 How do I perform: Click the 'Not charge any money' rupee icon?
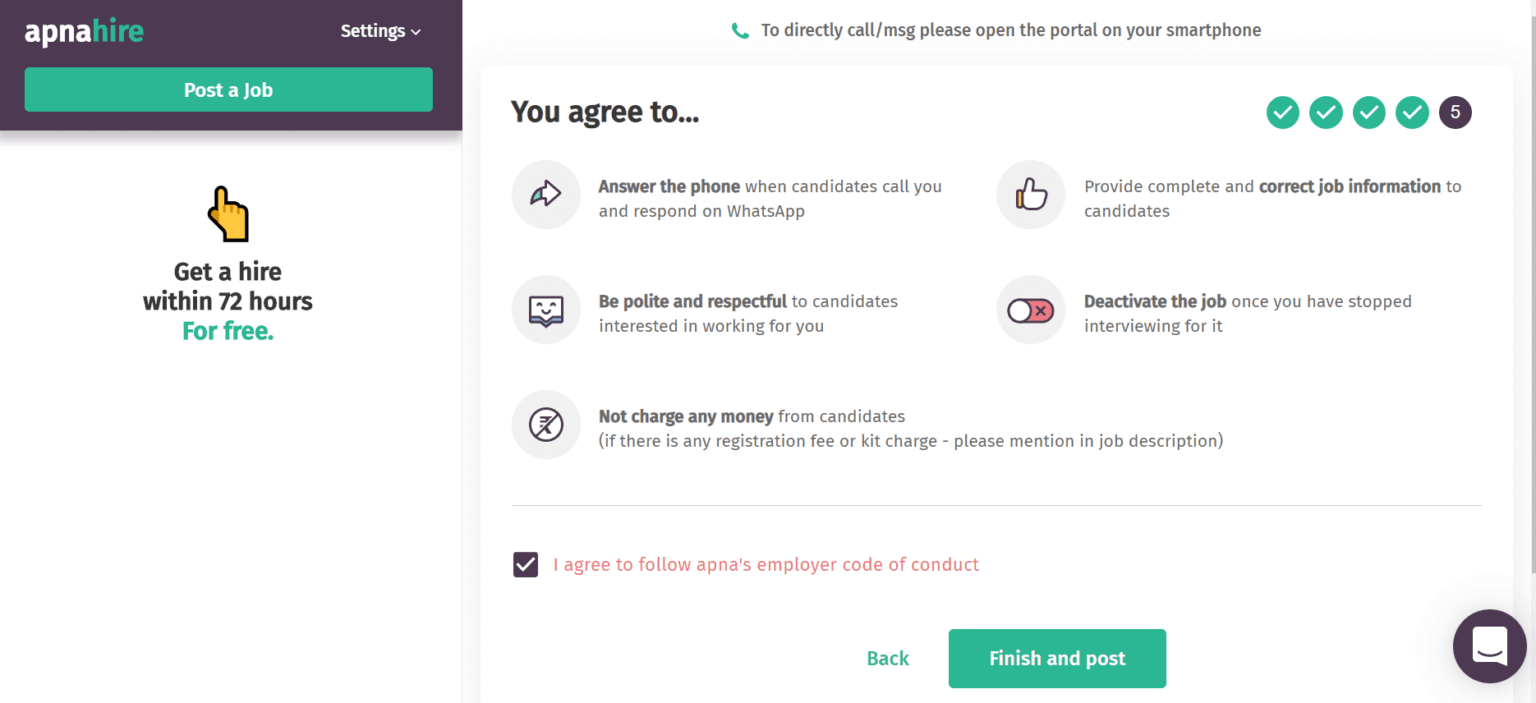546,424
